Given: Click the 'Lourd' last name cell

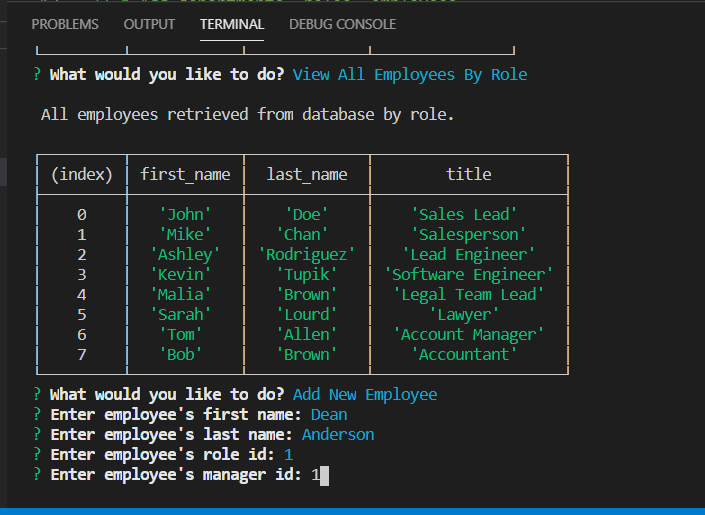Looking at the screenshot, I should point(307,314).
